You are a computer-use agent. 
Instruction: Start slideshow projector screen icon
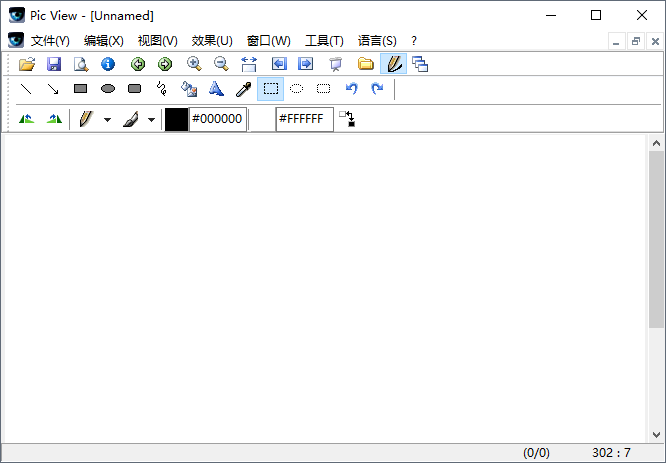[336, 64]
